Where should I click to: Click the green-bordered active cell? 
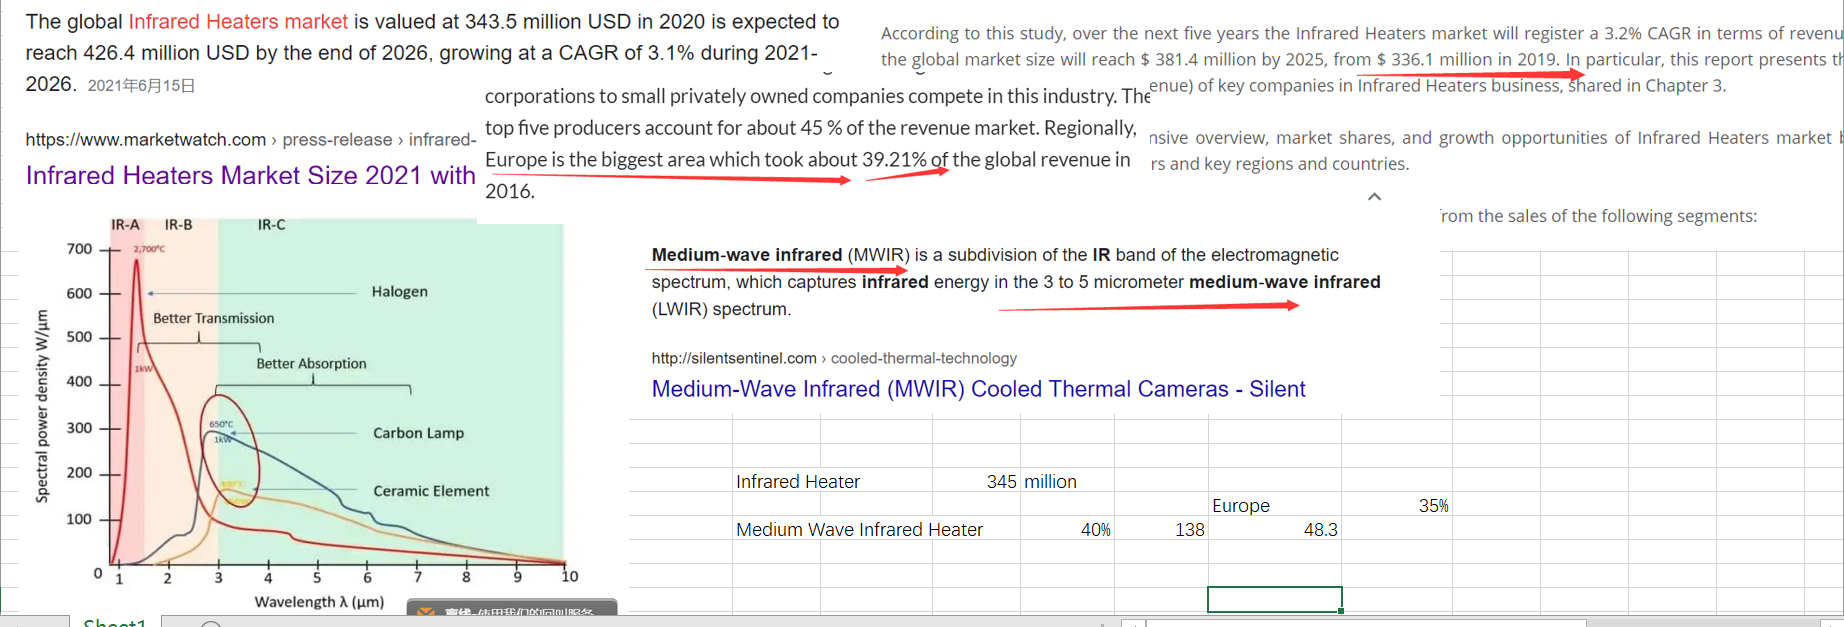1274,599
